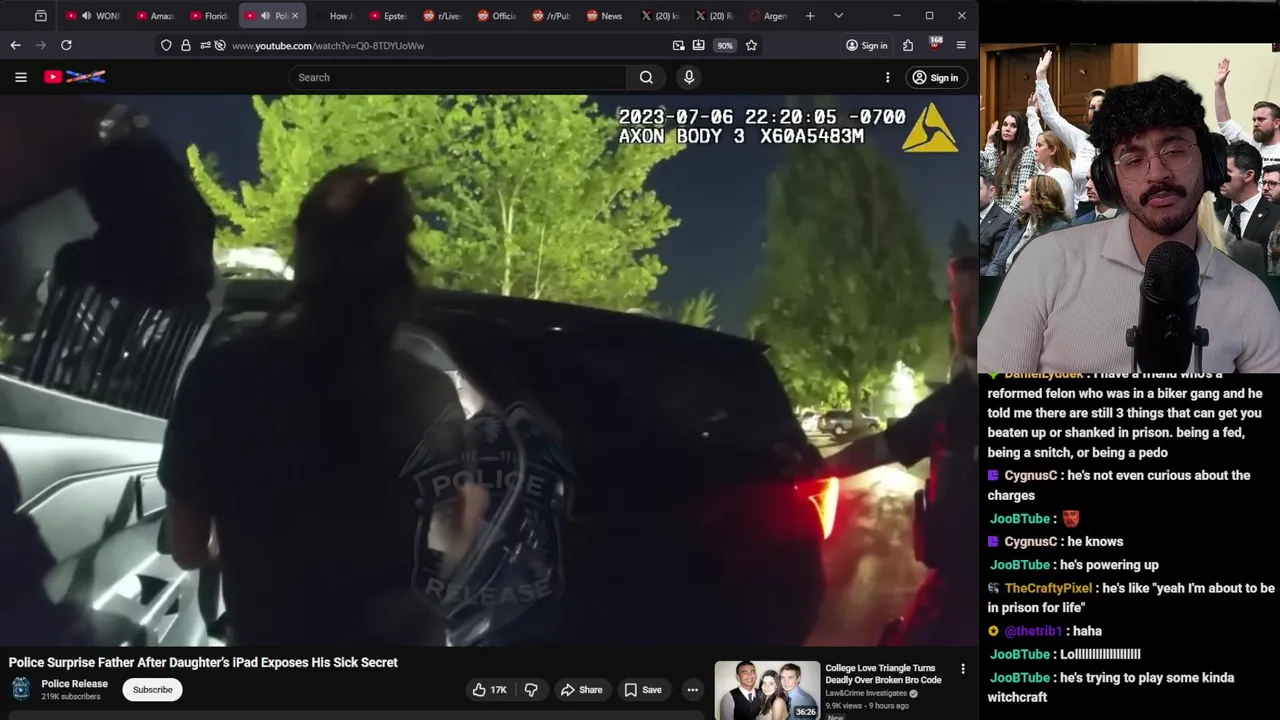Open more actions ellipsis under video
This screenshot has width=1280, height=720.
pyautogui.click(x=692, y=689)
